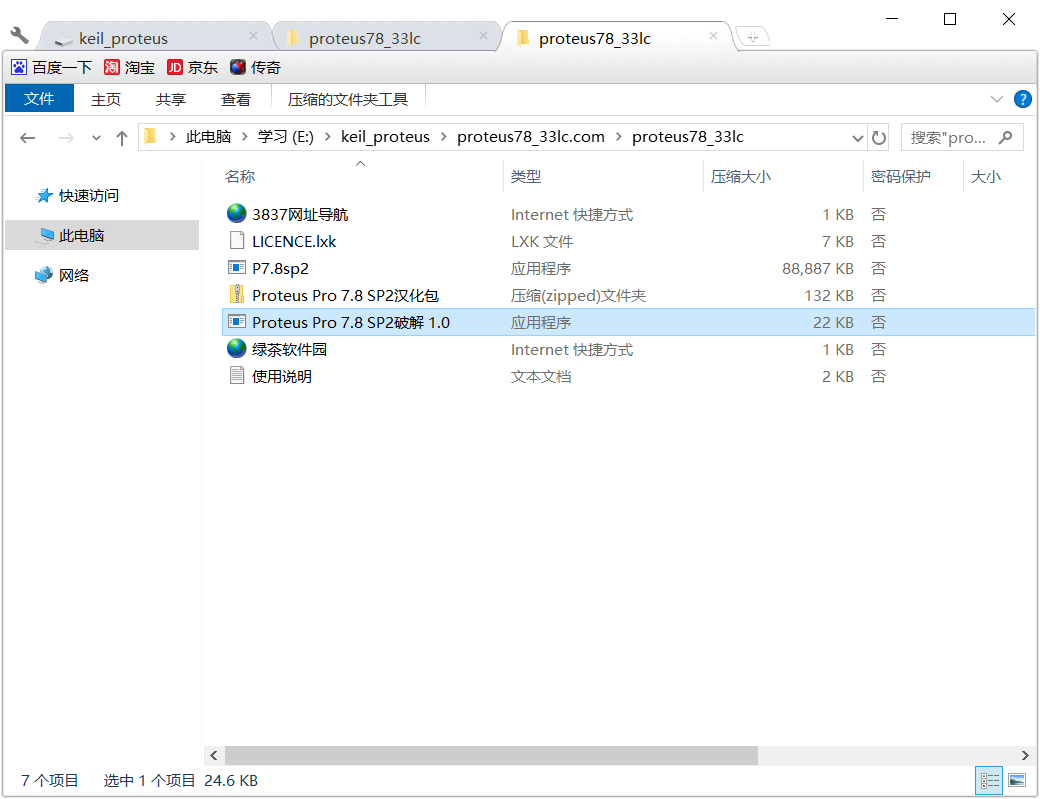Image resolution: width=1040 pixels, height=799 pixels.
Task: Expand chevron after 学习 (E:) in path
Action: tap(328, 137)
